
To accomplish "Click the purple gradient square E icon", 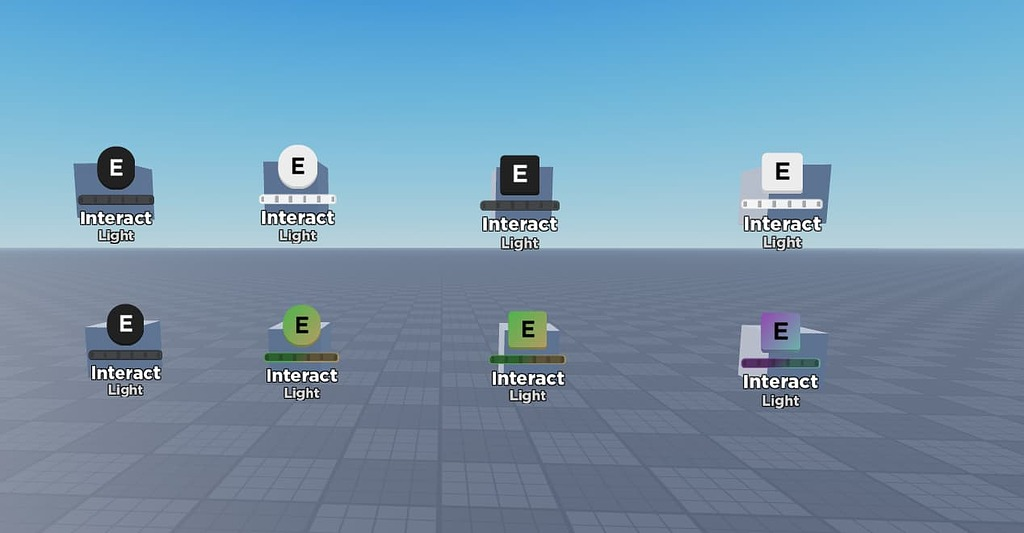I will coord(780,332).
